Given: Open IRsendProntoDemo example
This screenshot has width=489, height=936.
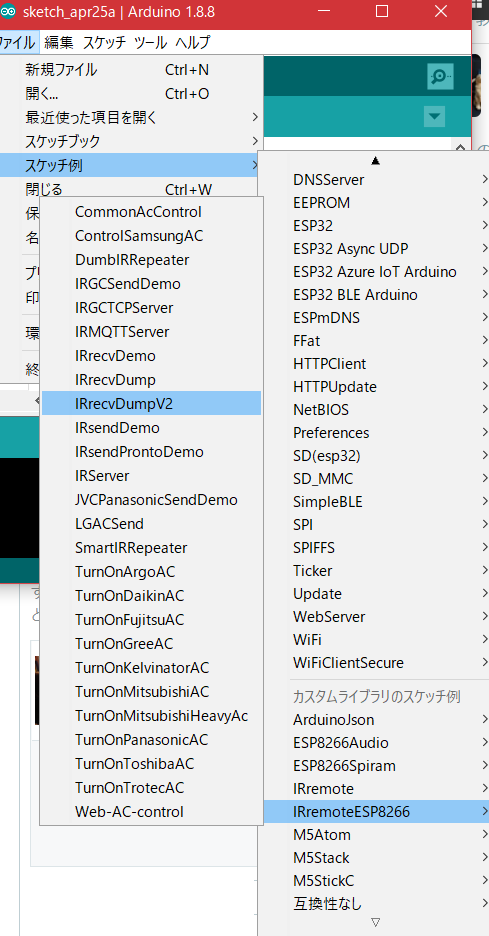Looking at the screenshot, I should coord(151,452).
